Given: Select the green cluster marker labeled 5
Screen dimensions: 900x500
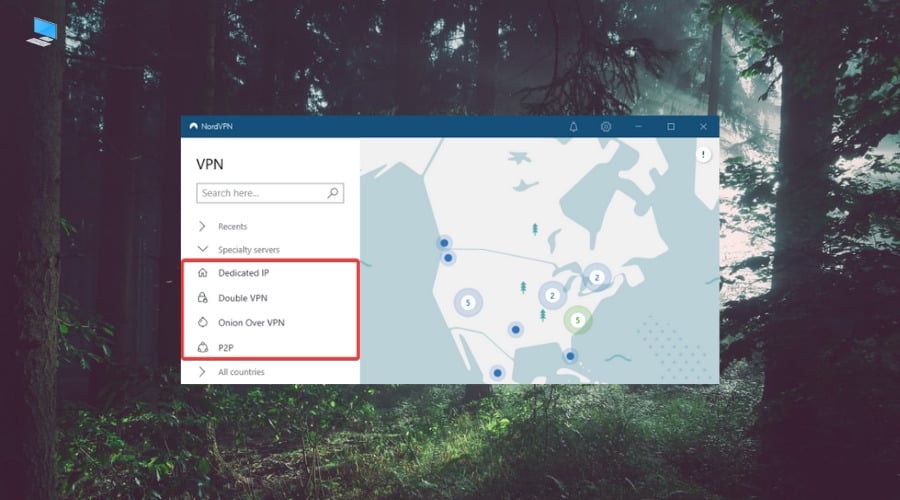Looking at the screenshot, I should pos(577,320).
